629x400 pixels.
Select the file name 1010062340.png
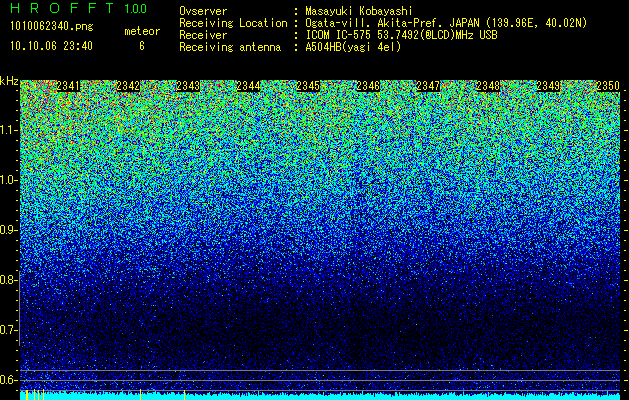tap(51, 27)
